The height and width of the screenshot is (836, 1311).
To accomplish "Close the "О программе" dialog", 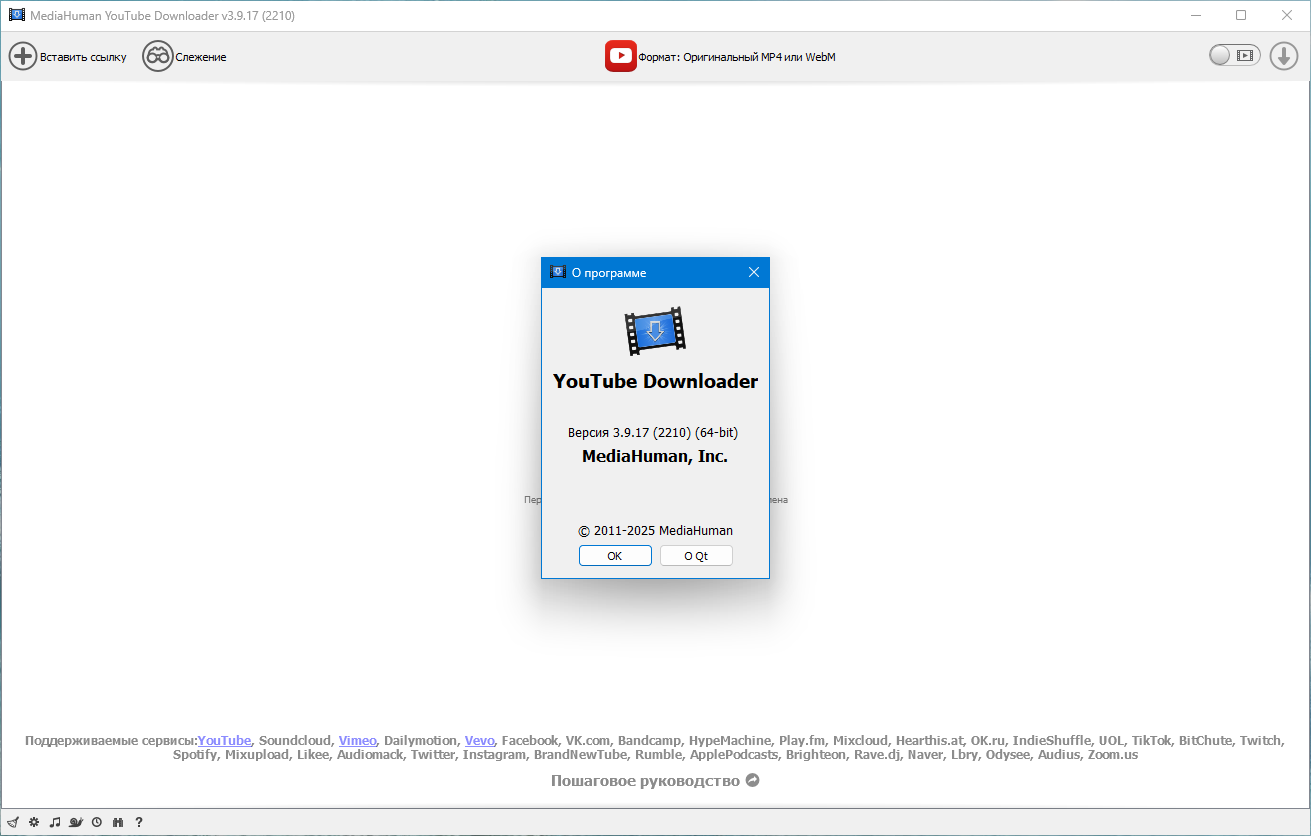I will pyautogui.click(x=754, y=272).
